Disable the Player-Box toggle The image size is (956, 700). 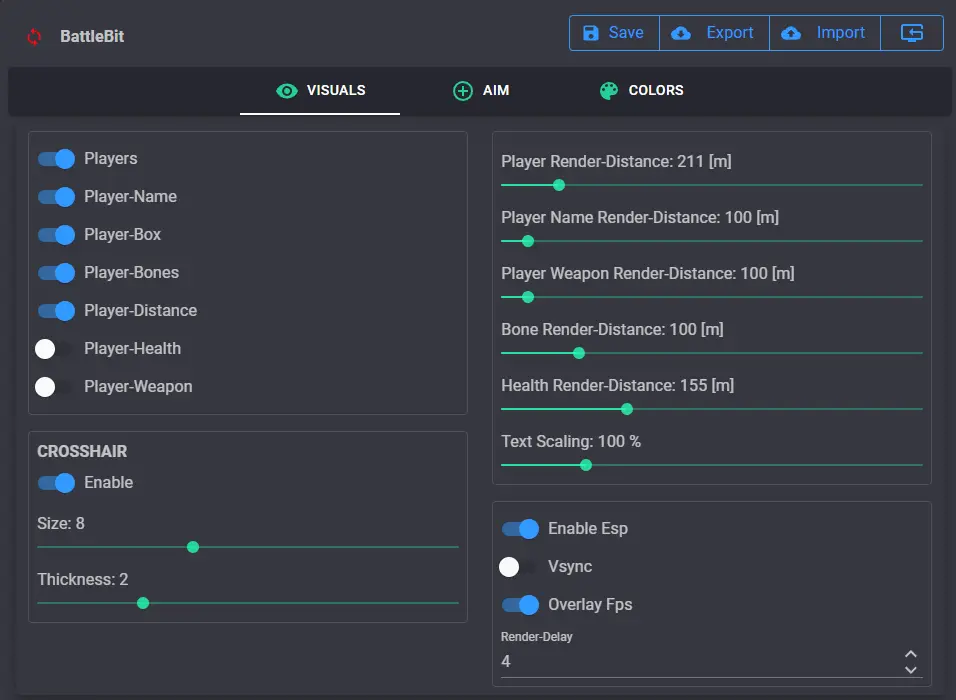[x=57, y=235]
